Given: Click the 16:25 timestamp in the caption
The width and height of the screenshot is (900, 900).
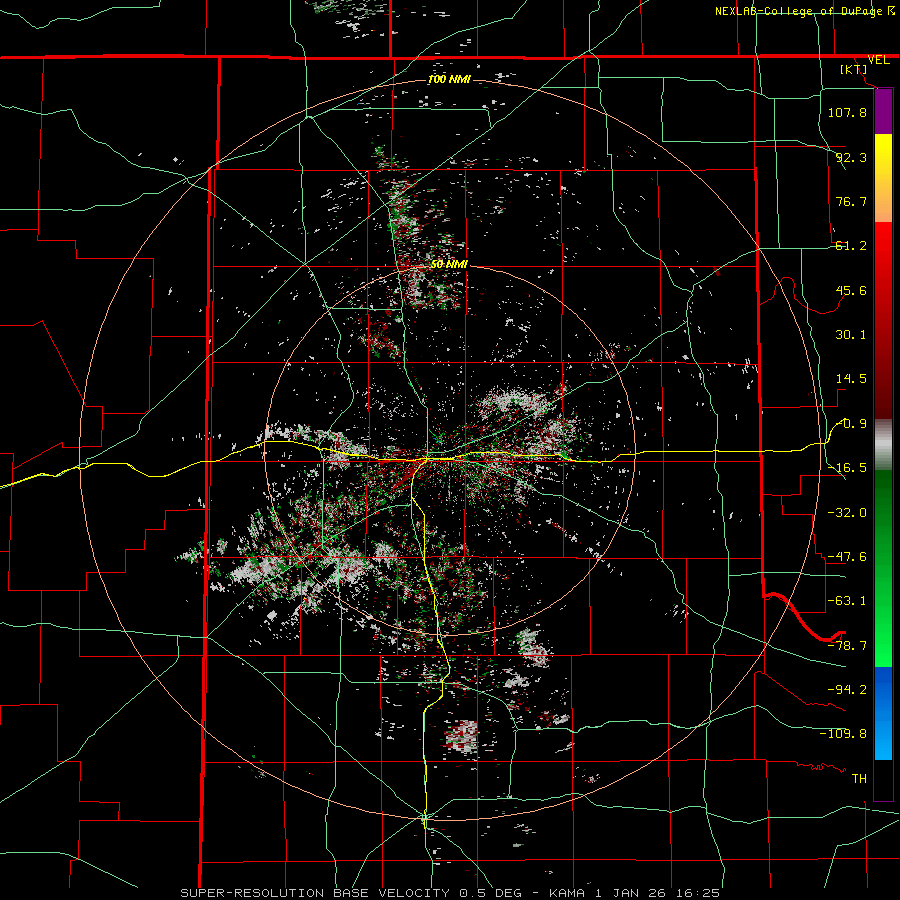Looking at the screenshot, I should (698, 893).
